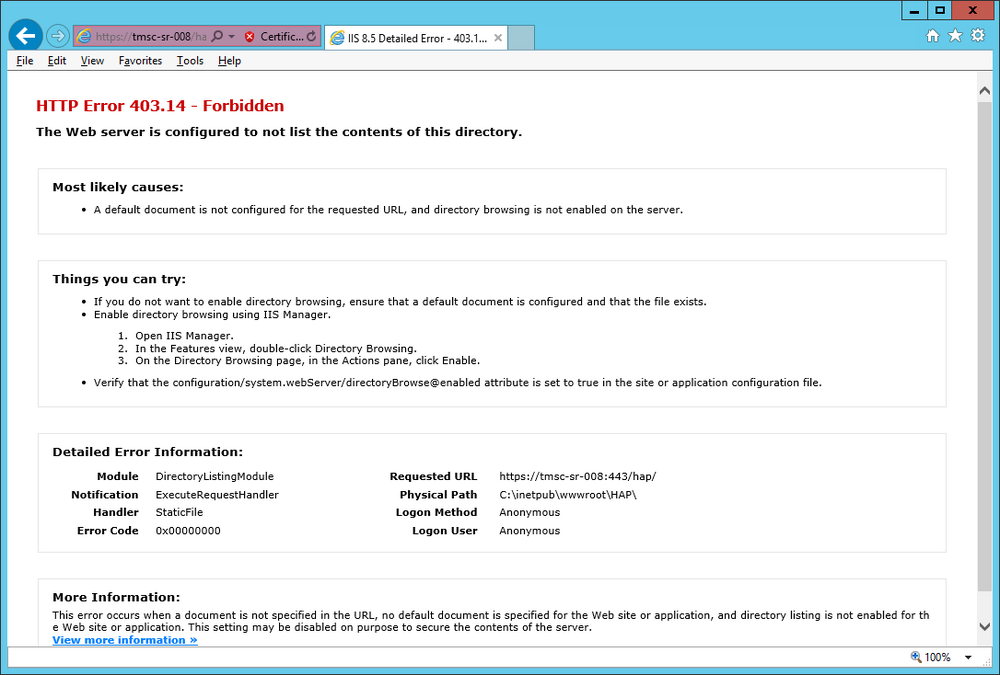Click the ExecuteRequestHandler notification value
The image size is (1000, 675).
pos(217,494)
